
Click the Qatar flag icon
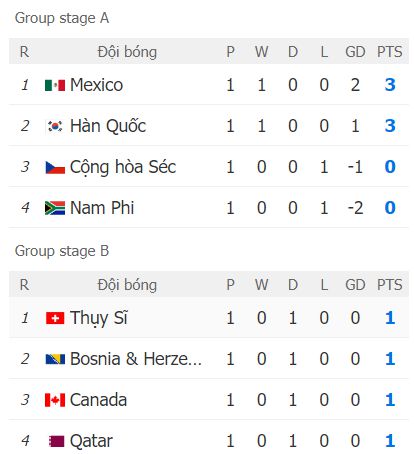[x=56, y=441]
